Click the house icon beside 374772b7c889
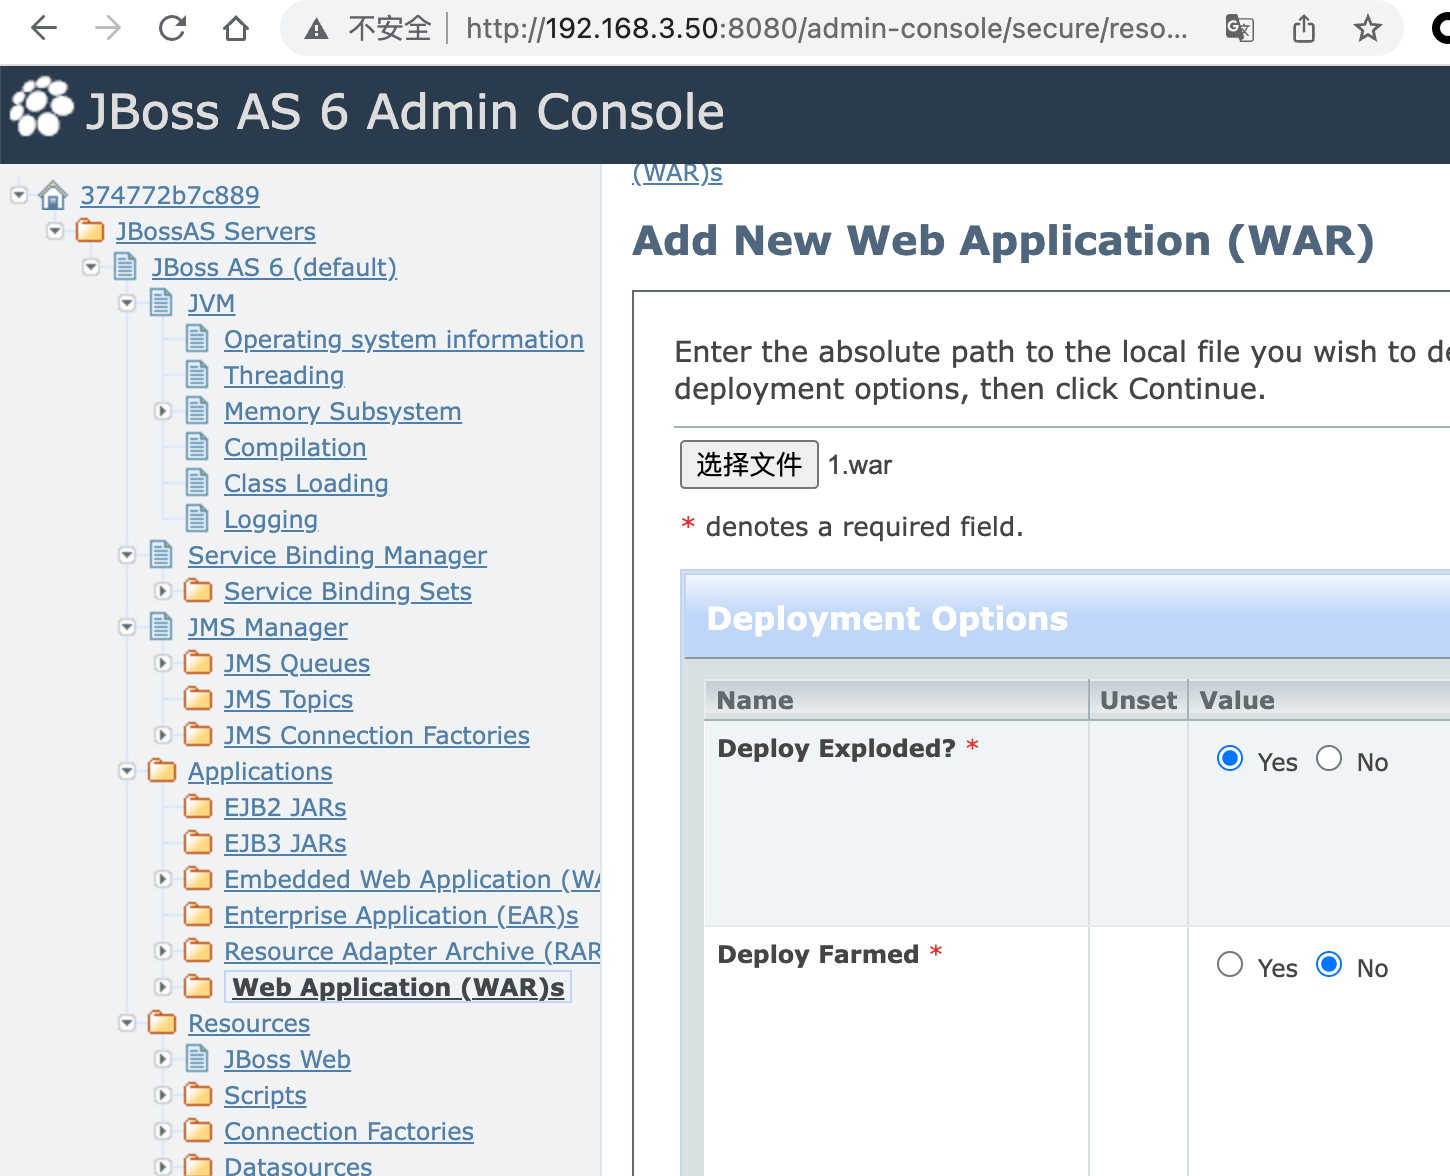 tap(53, 195)
